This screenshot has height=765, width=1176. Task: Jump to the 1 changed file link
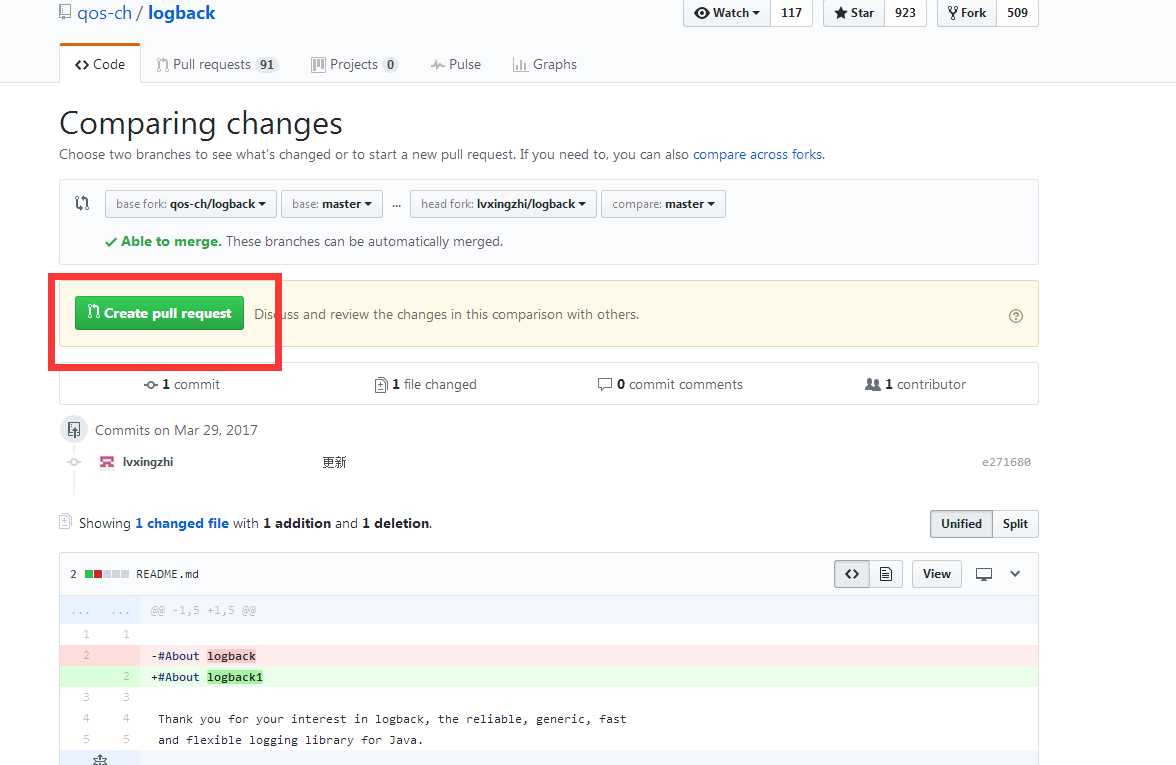click(182, 524)
